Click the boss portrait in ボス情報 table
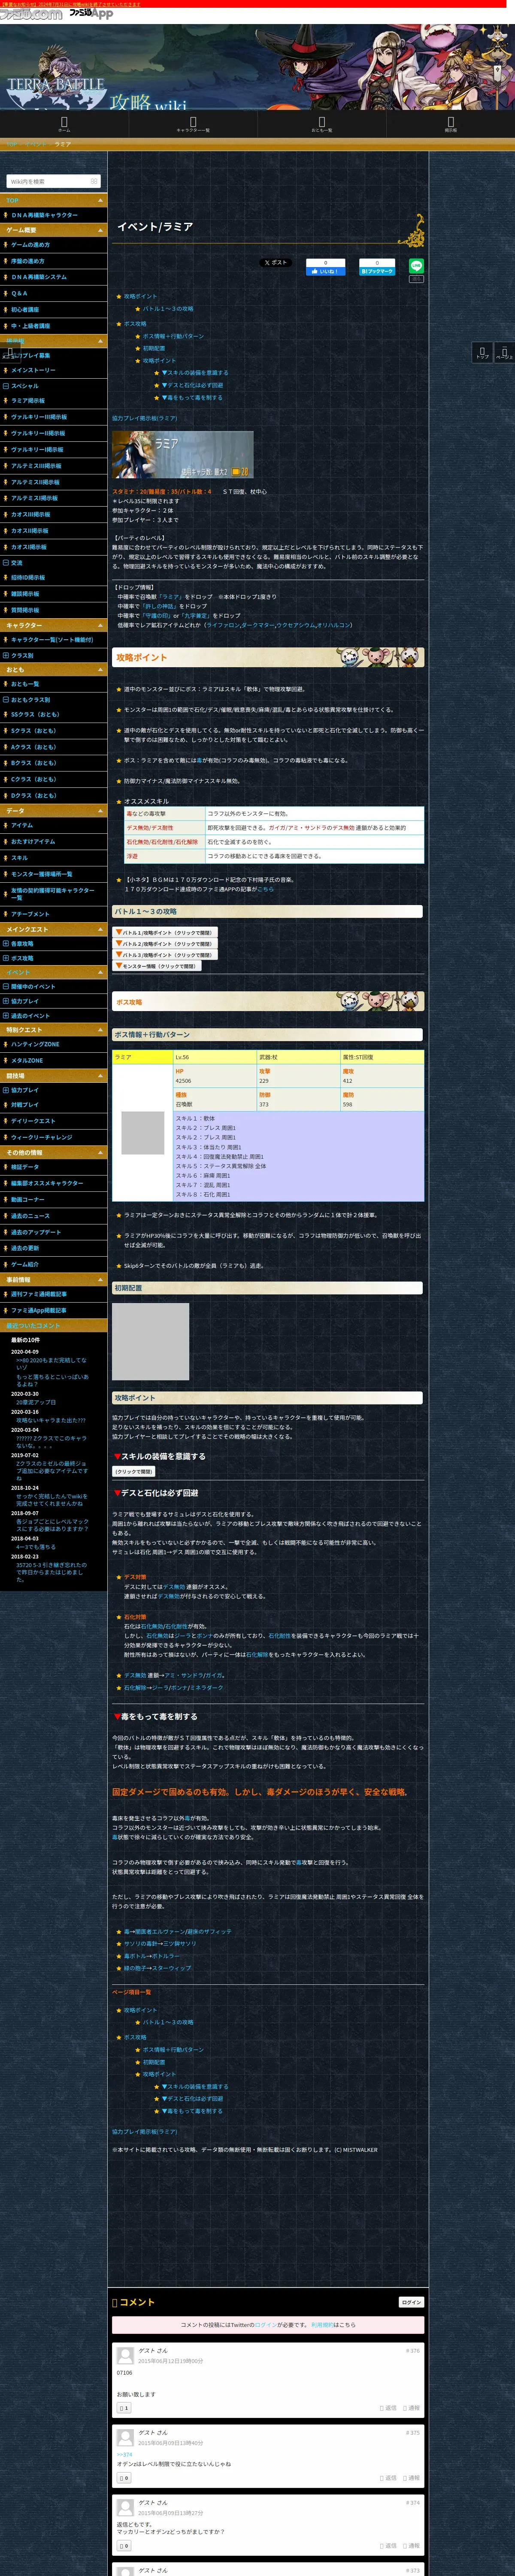The width and height of the screenshot is (515, 2576). click(x=143, y=1133)
